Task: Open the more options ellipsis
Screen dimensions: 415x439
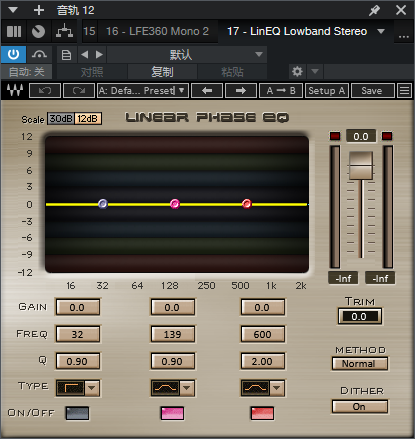Action: pos(404,36)
